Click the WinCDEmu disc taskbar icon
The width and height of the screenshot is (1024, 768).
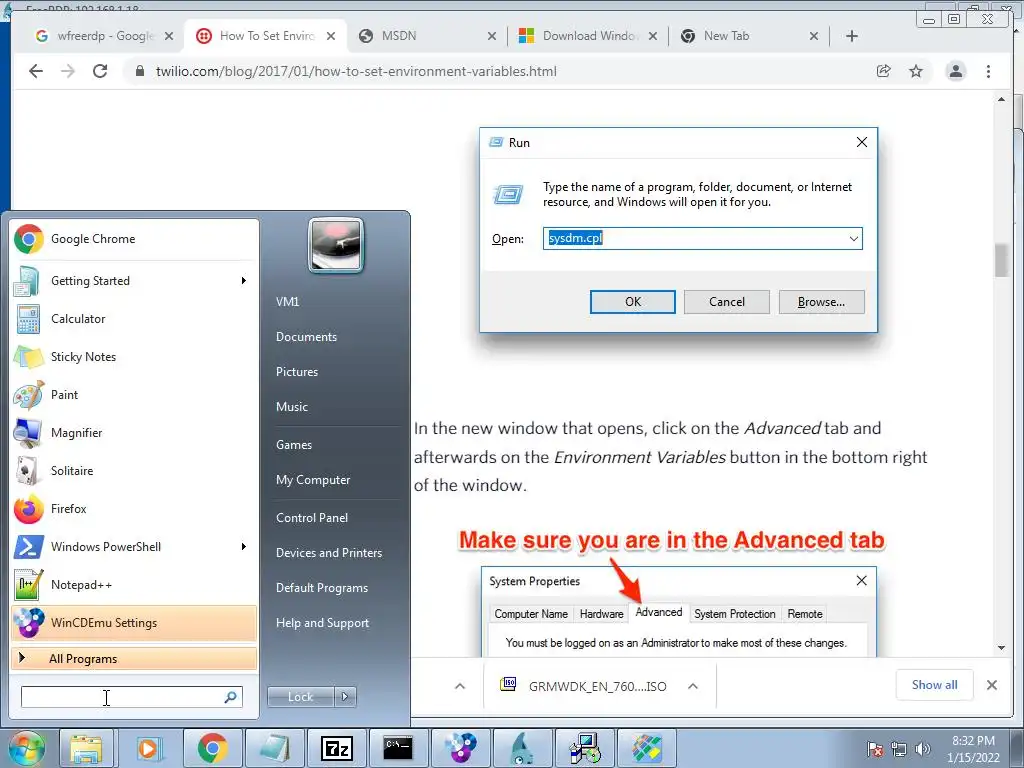pyautogui.click(x=460, y=748)
